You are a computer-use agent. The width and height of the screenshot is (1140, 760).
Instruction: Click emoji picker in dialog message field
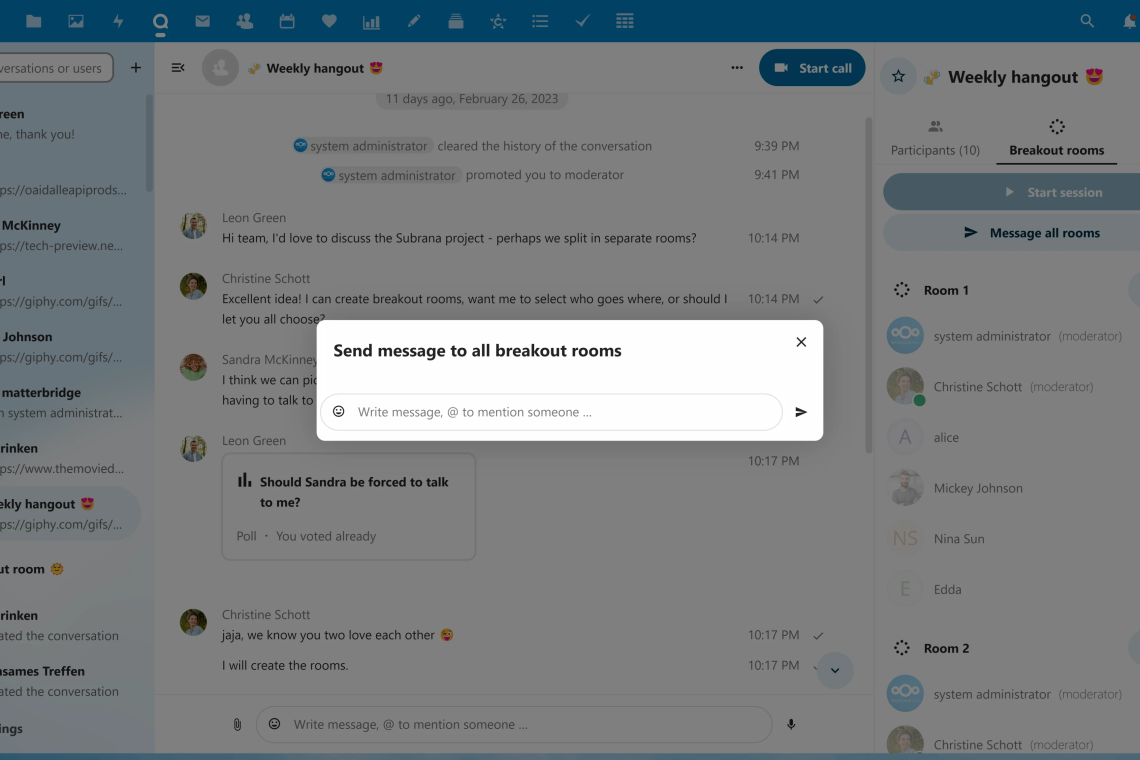pos(339,411)
